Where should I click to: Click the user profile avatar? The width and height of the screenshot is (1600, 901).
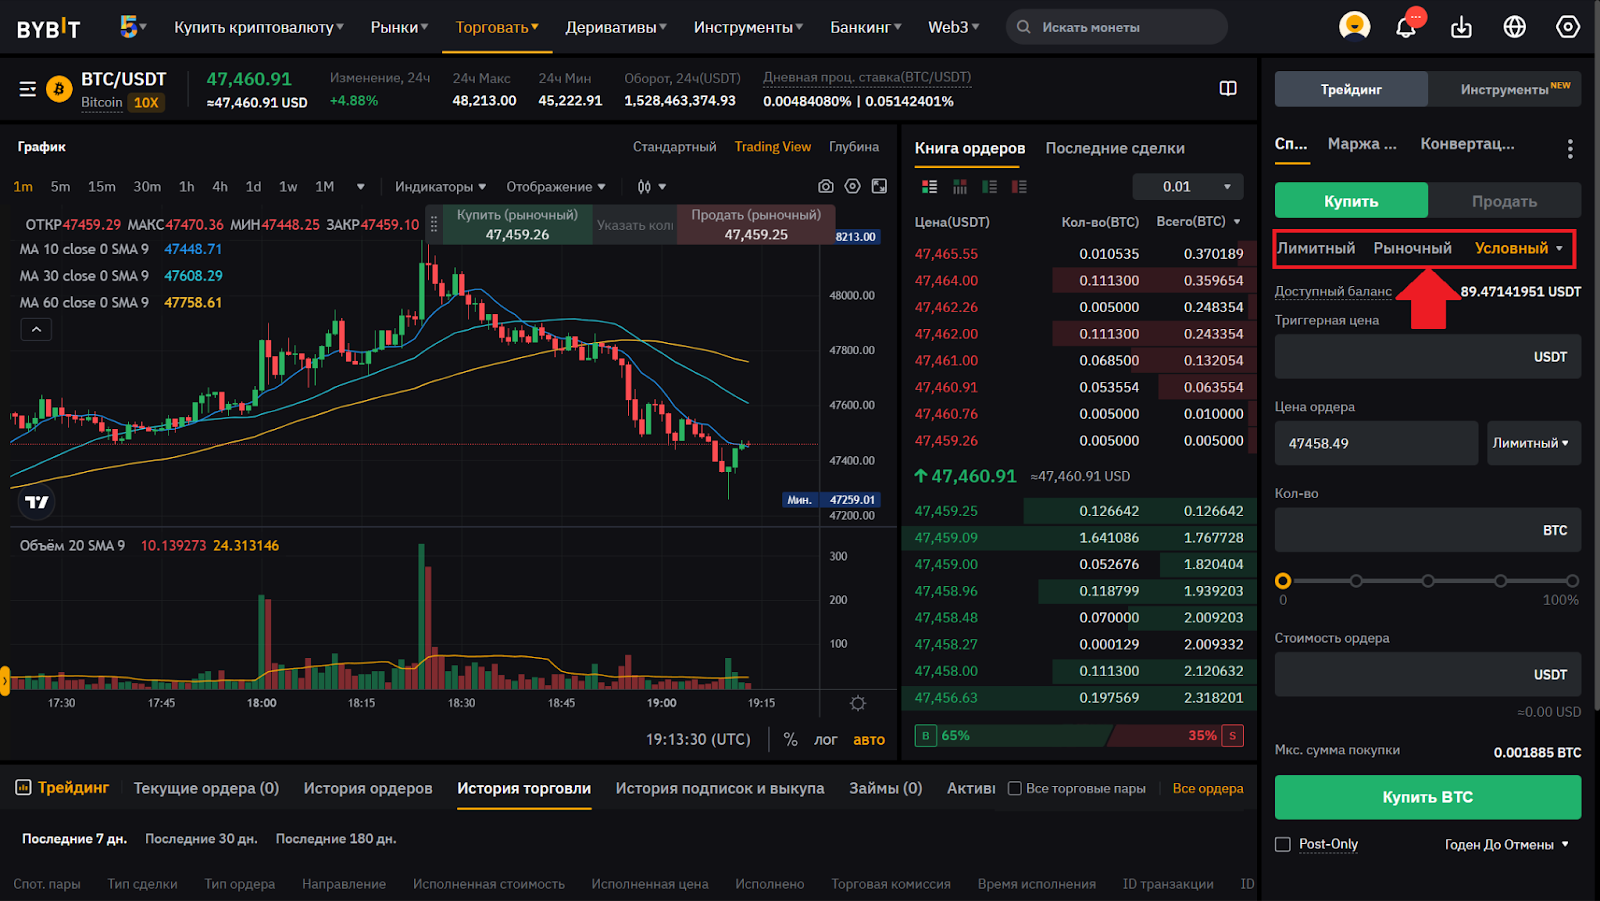coord(1354,26)
